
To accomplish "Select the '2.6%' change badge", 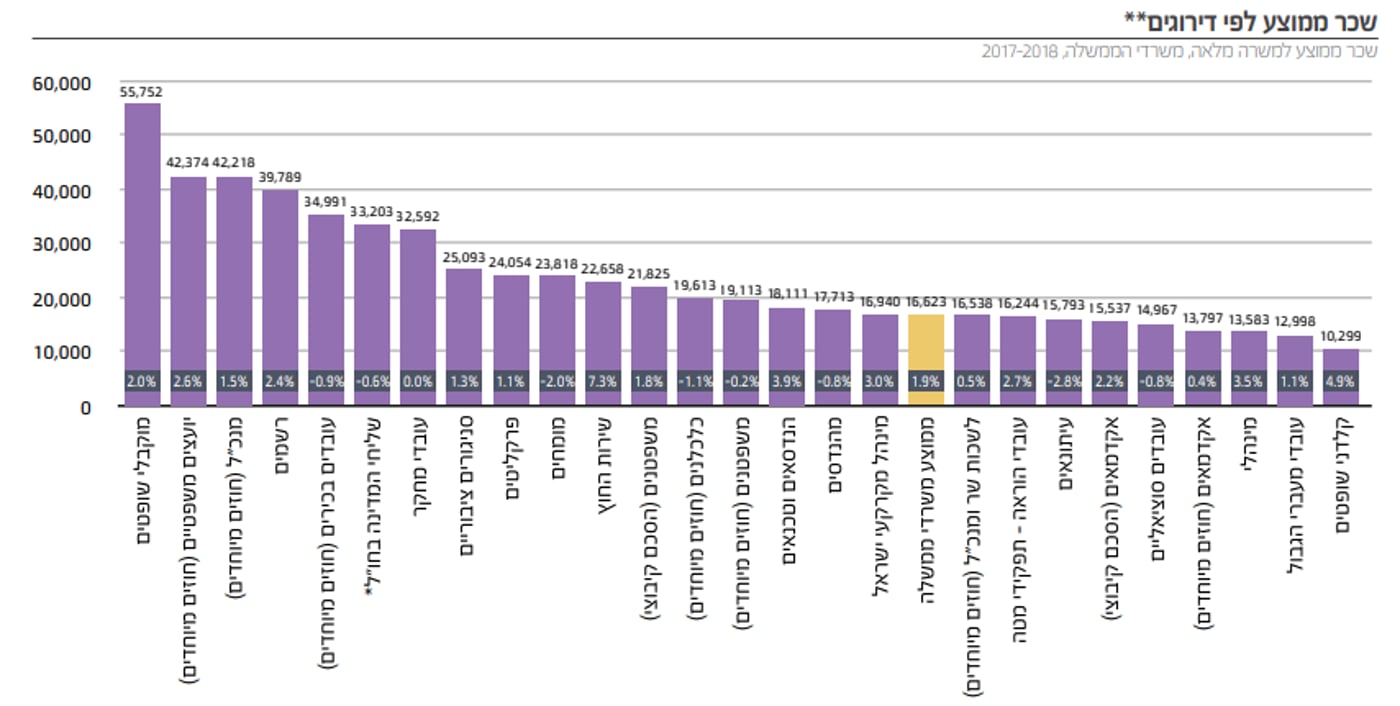I will tap(188, 381).
